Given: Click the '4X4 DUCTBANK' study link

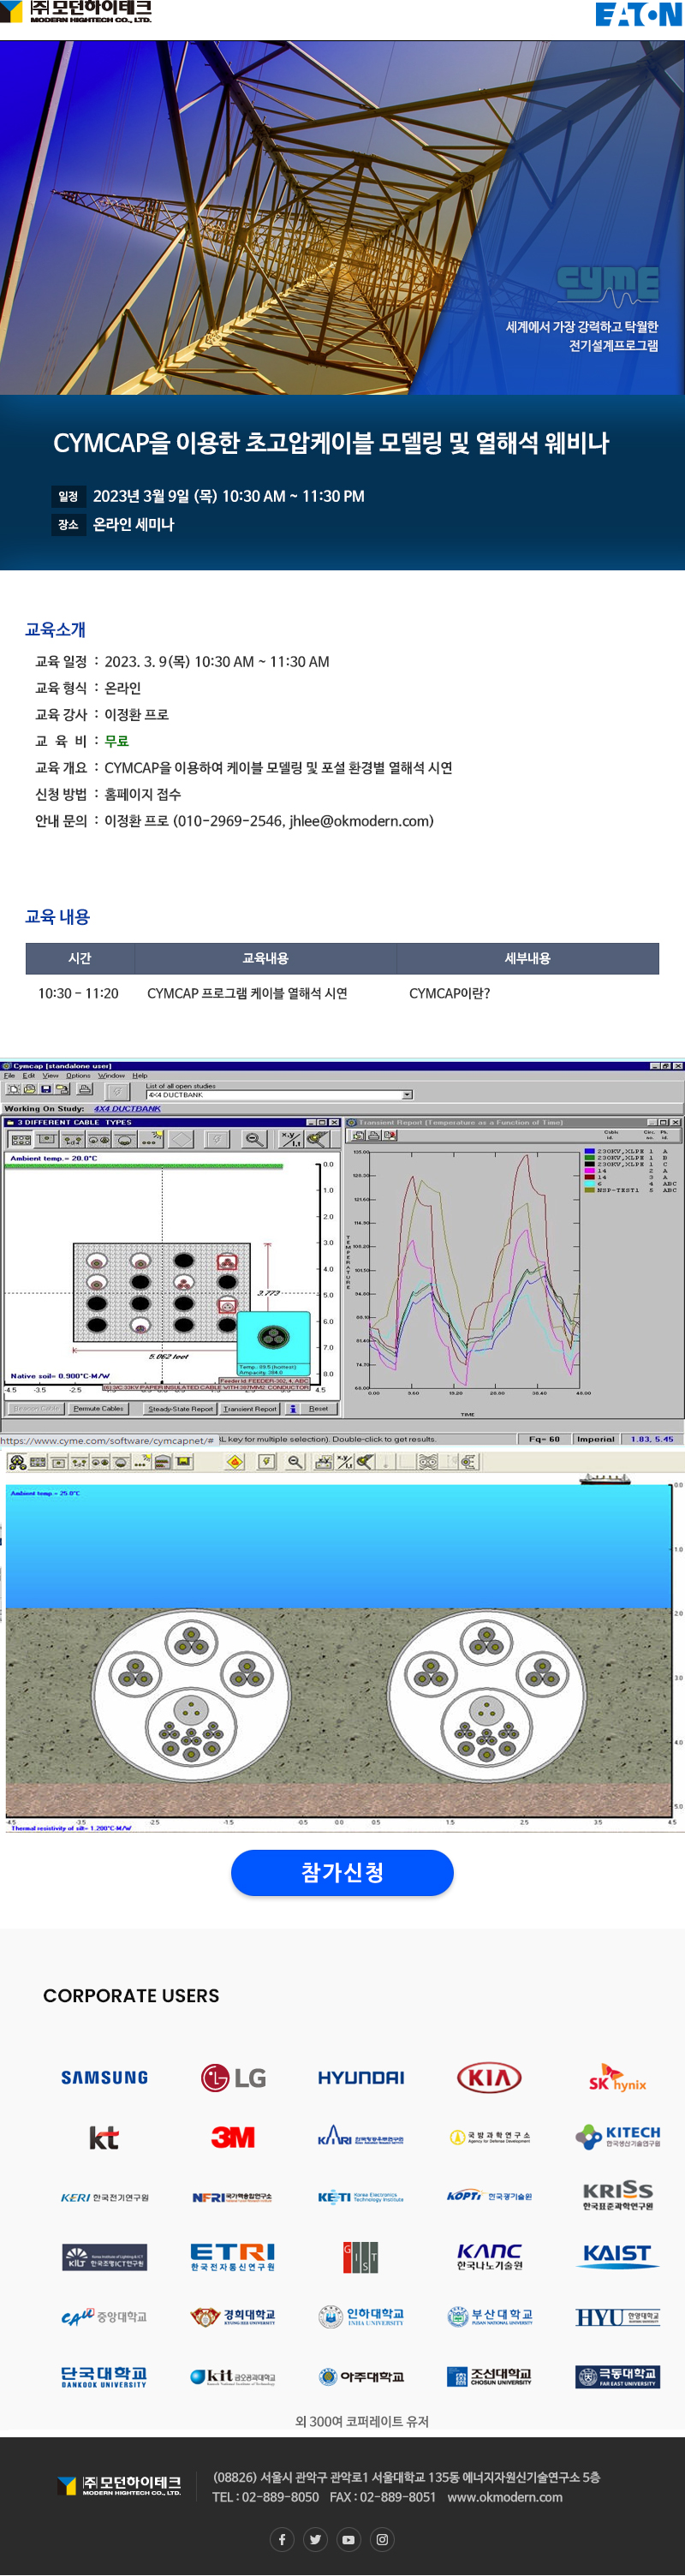Looking at the screenshot, I should coord(127,1108).
